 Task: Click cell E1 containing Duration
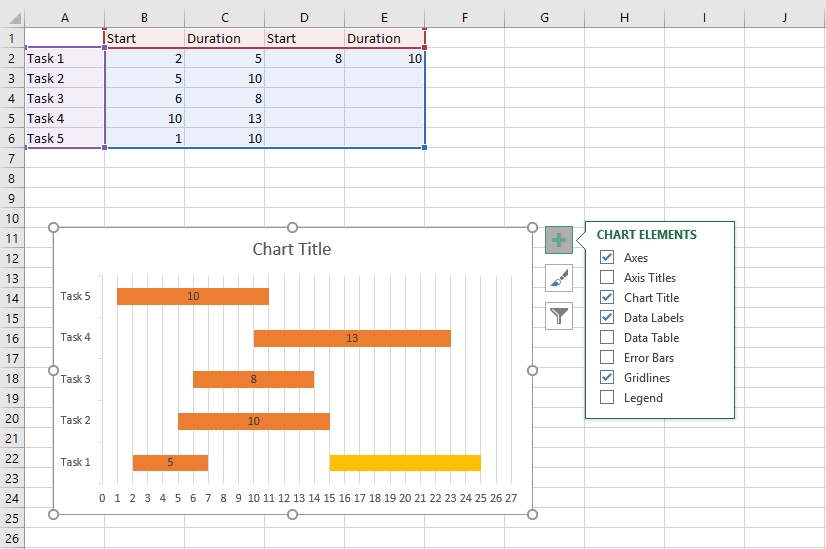(385, 38)
